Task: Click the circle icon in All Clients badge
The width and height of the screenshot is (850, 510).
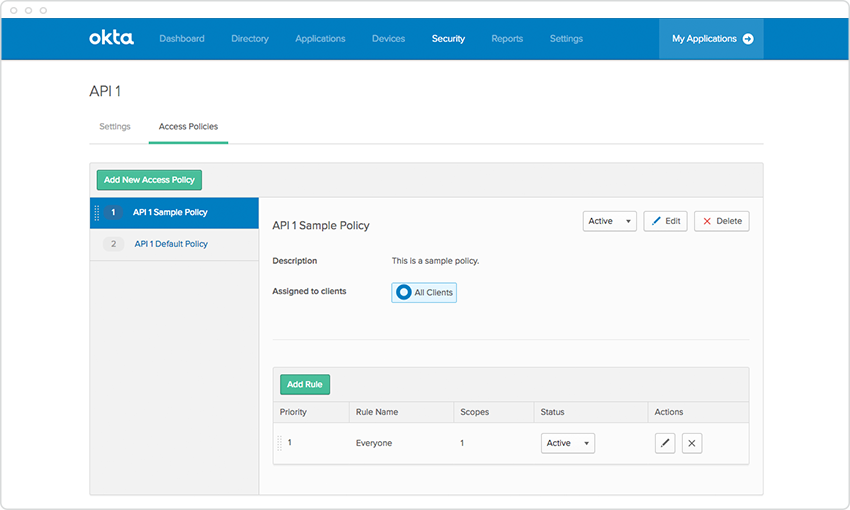Action: tap(404, 292)
